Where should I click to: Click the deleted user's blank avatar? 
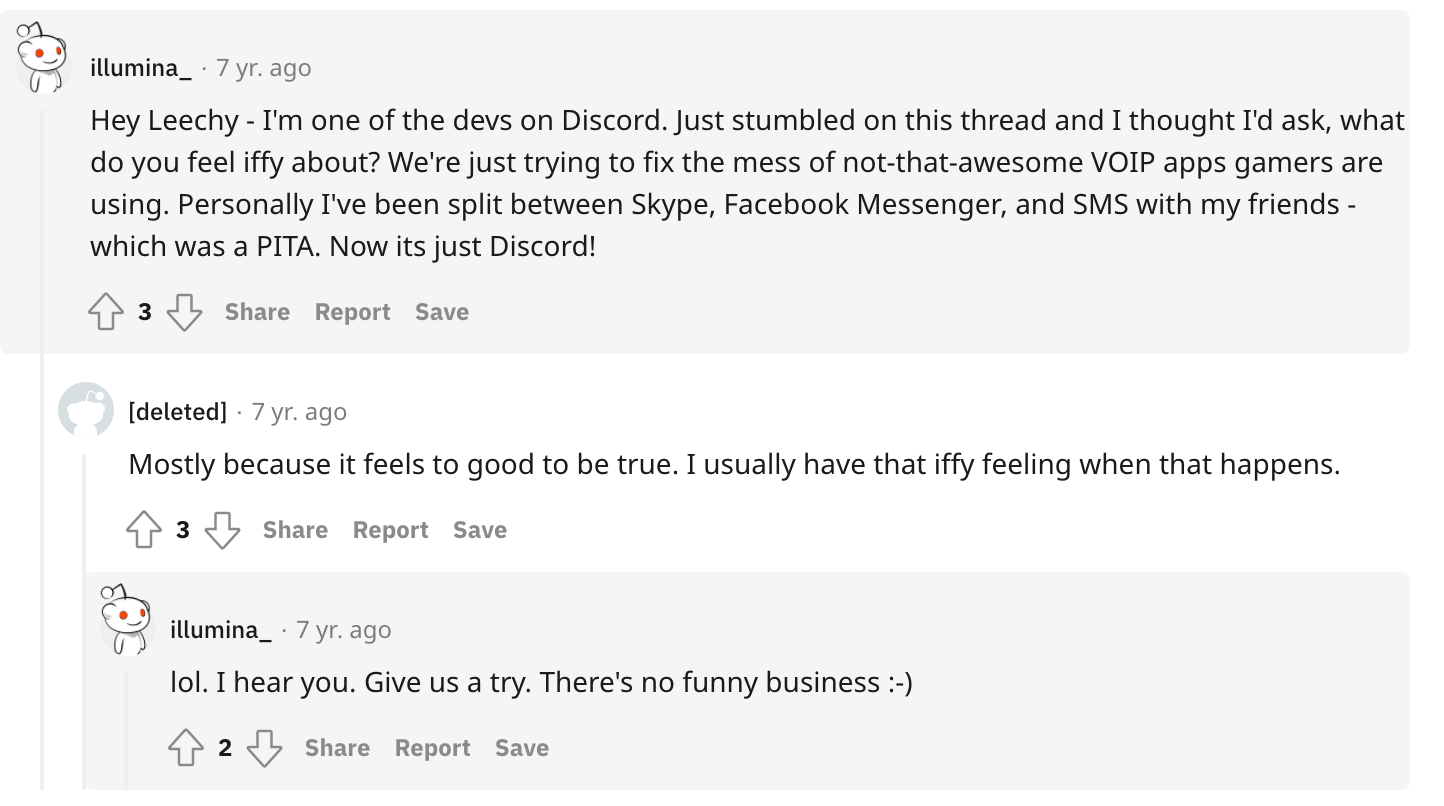[86, 410]
